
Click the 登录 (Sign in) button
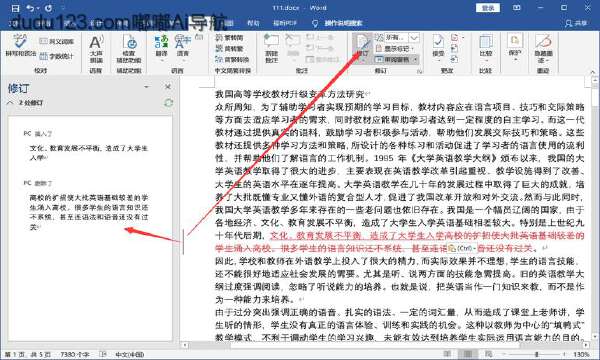(x=488, y=8)
